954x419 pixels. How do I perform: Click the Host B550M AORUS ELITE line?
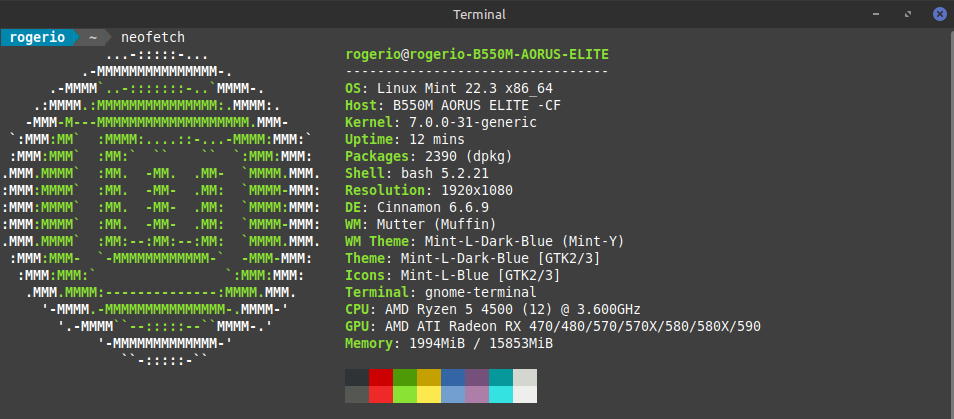point(453,105)
